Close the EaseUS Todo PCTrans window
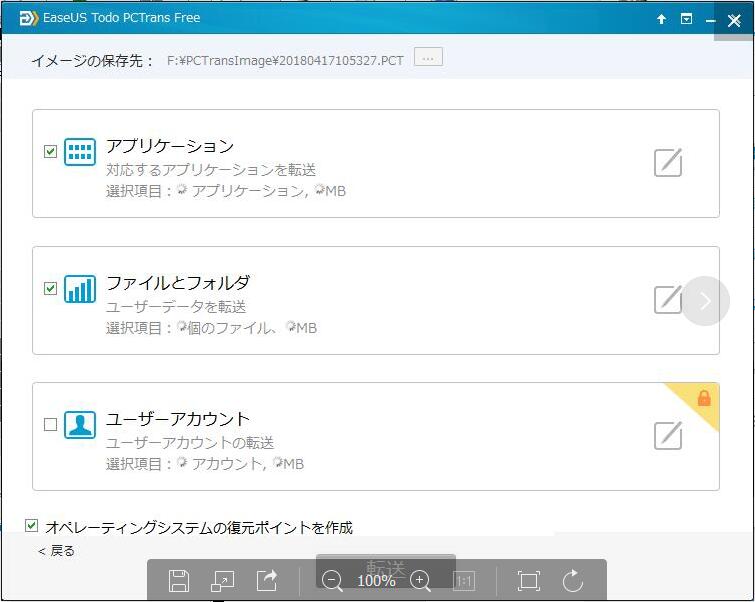The width and height of the screenshot is (755, 602). tap(734, 20)
